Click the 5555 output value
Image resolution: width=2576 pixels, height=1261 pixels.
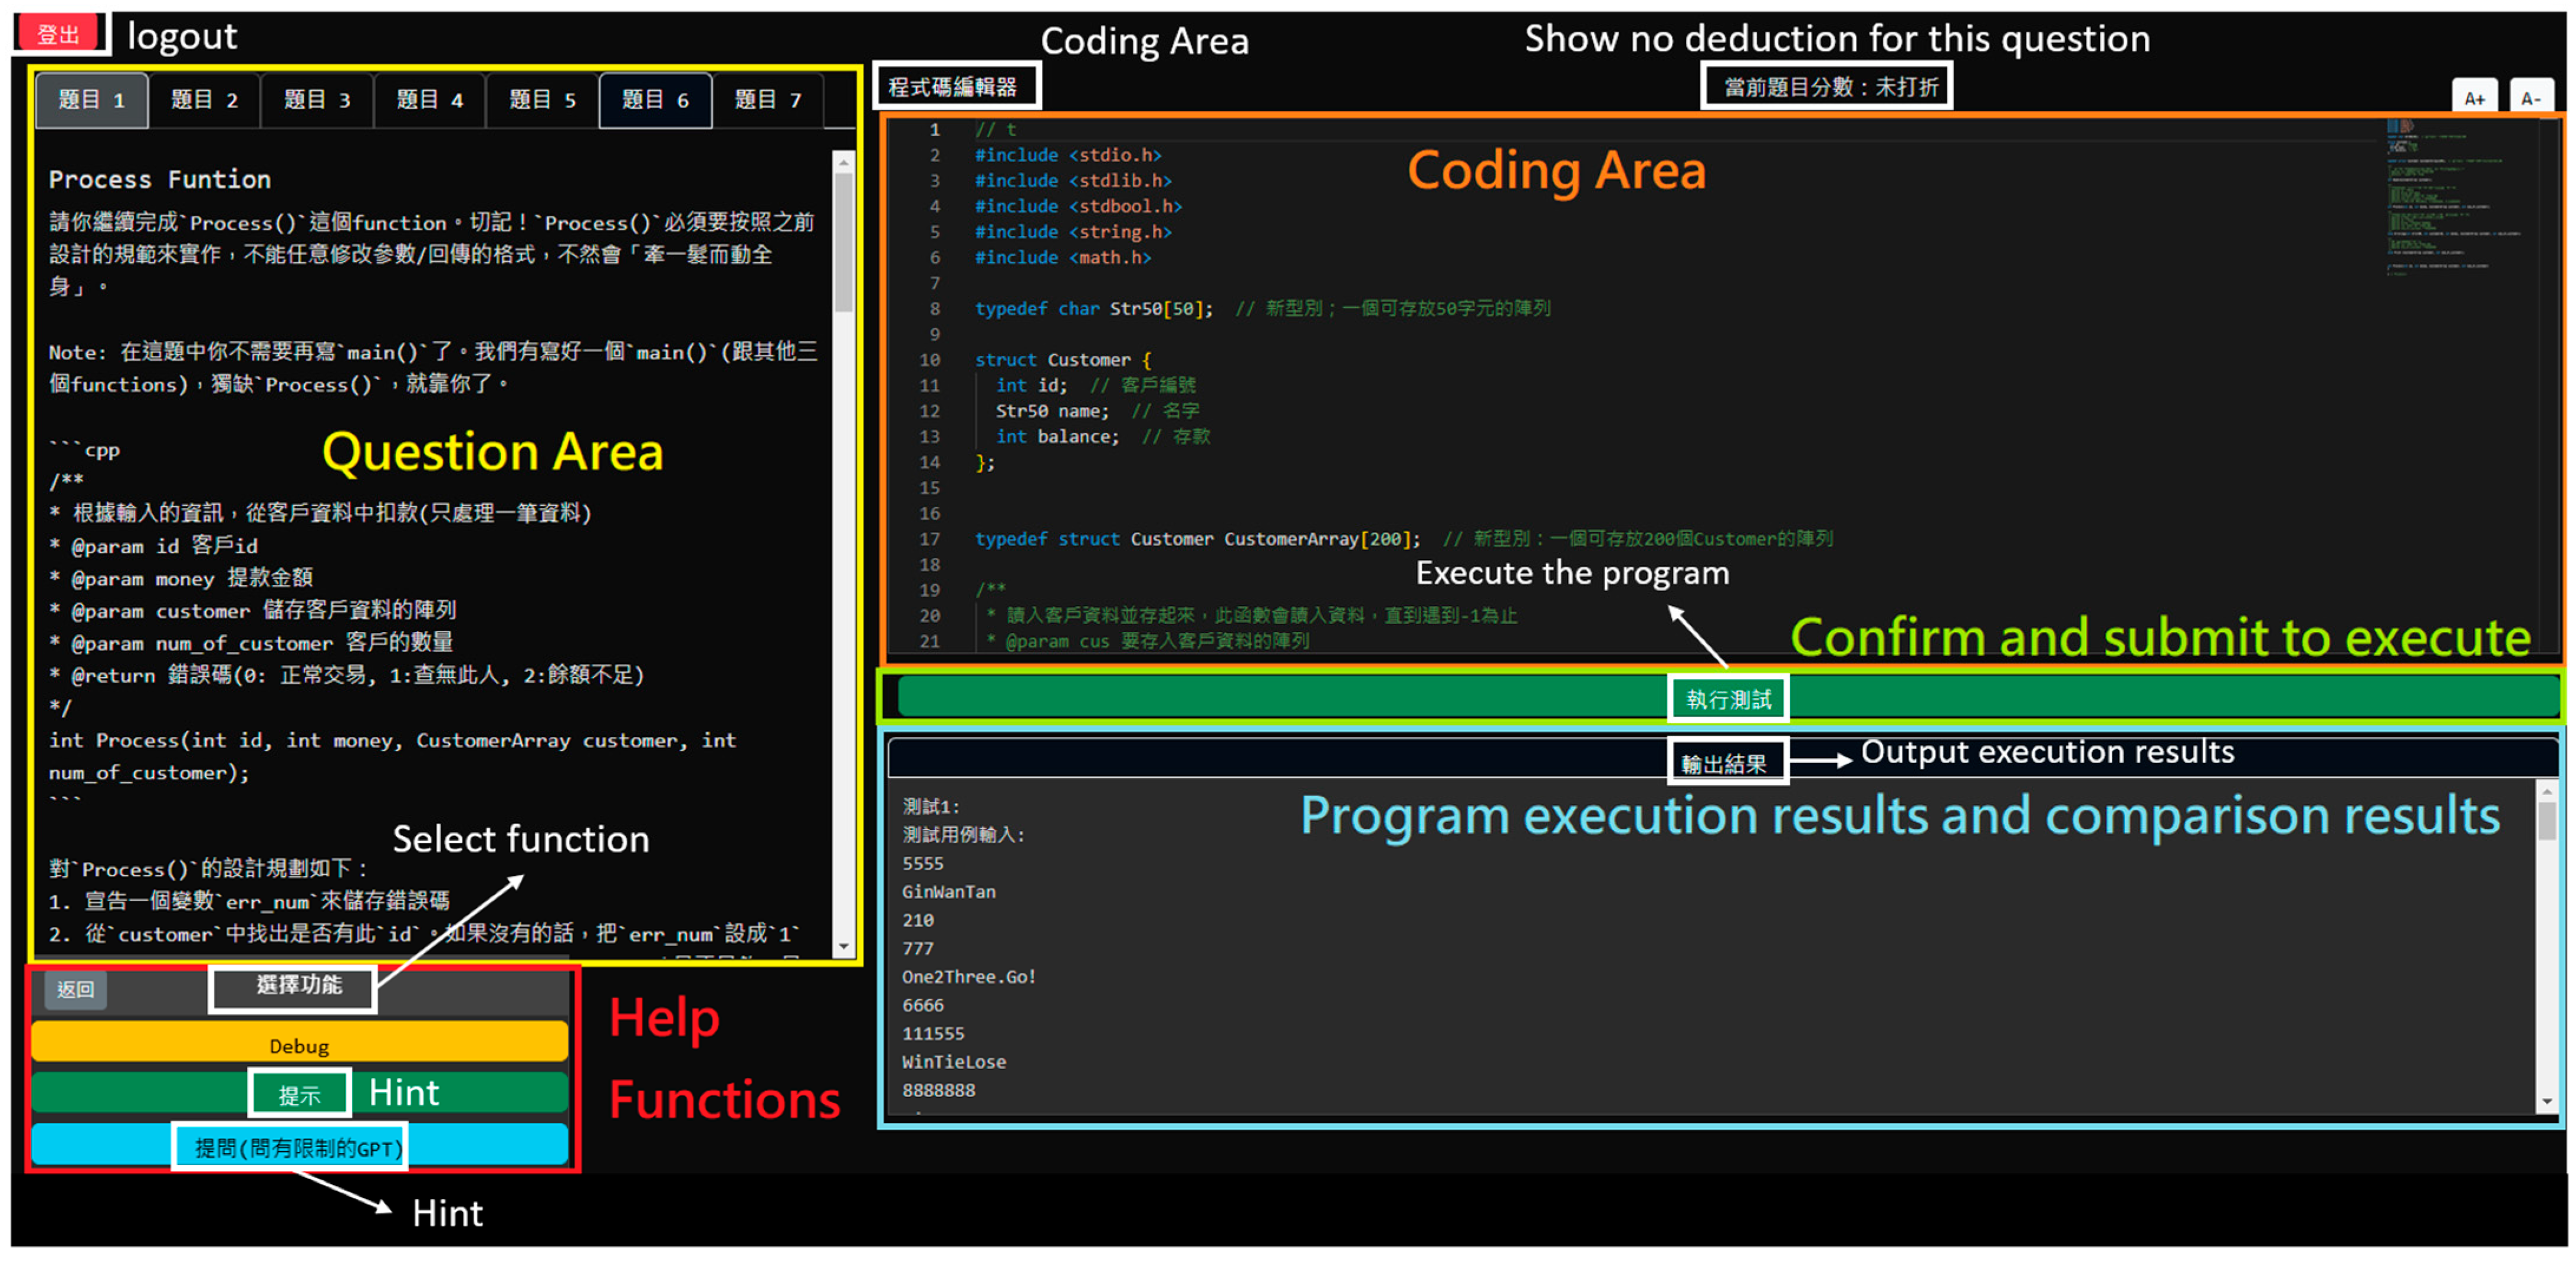[923, 863]
